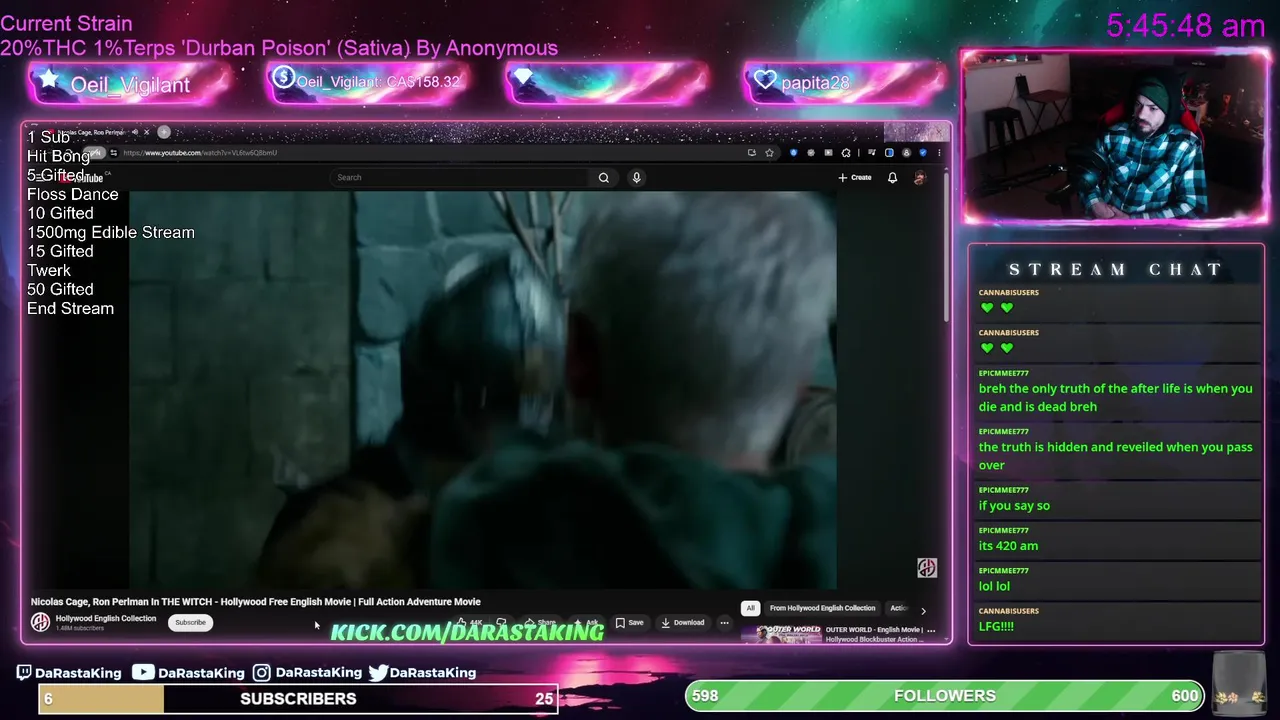Bookmark this page with star icon
The image size is (1280, 720).
point(769,153)
